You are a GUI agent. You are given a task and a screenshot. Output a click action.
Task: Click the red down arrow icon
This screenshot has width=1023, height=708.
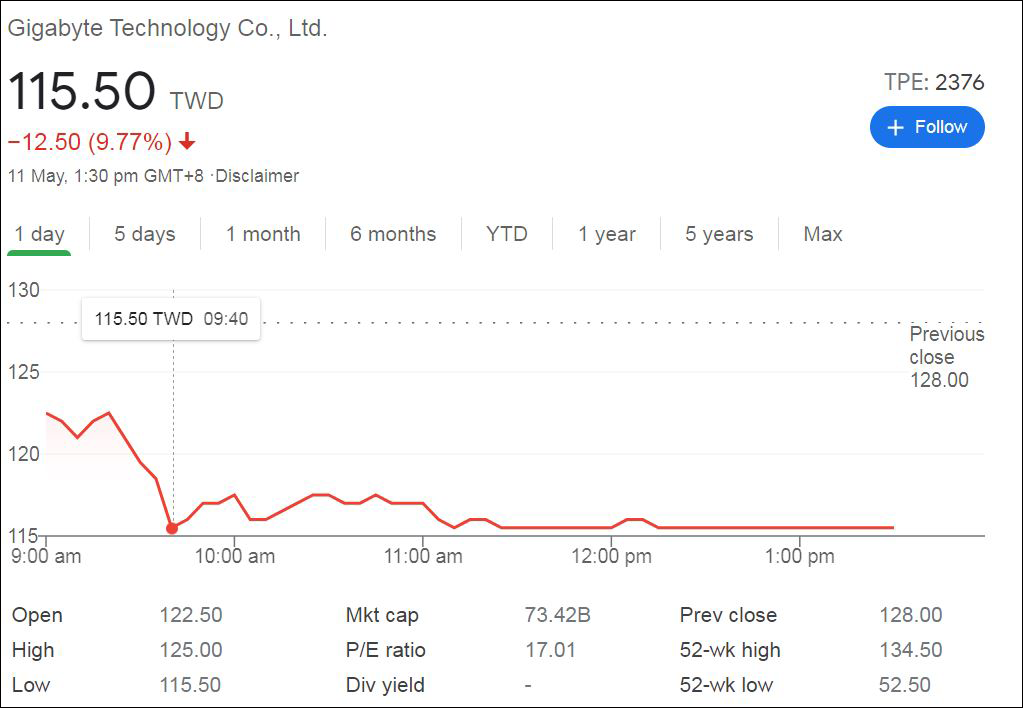187,143
